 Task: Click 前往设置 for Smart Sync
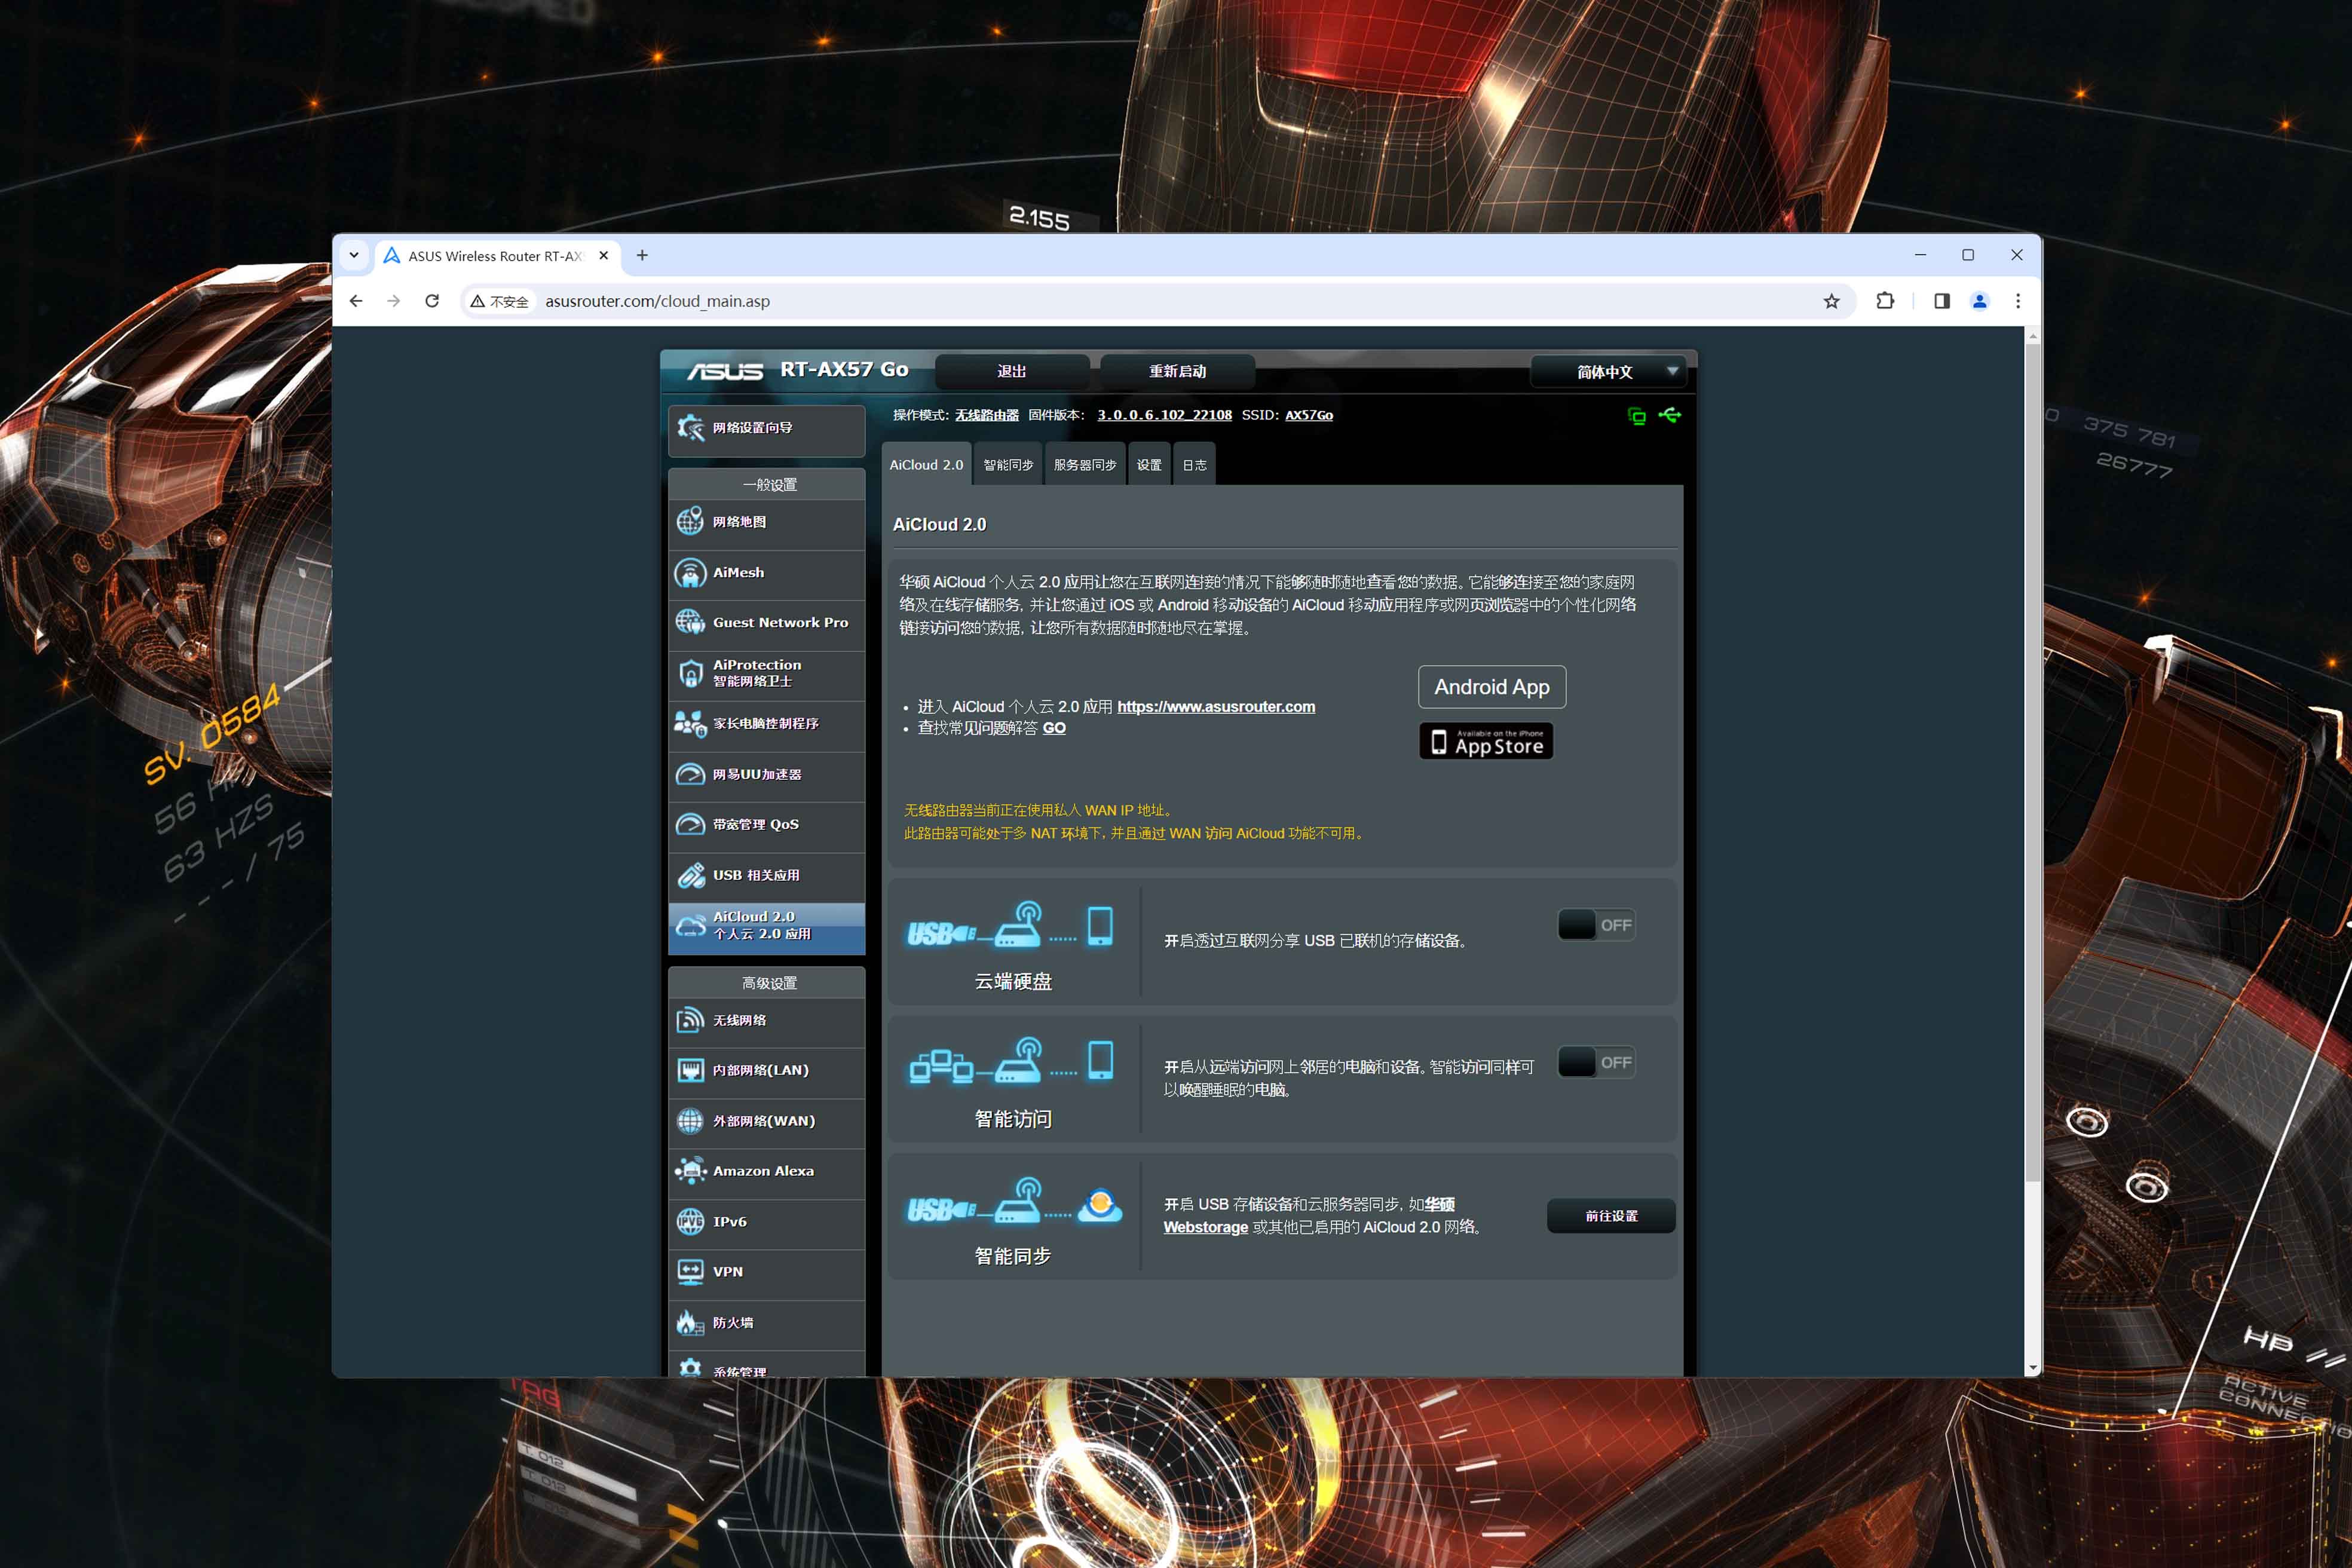click(1611, 1216)
